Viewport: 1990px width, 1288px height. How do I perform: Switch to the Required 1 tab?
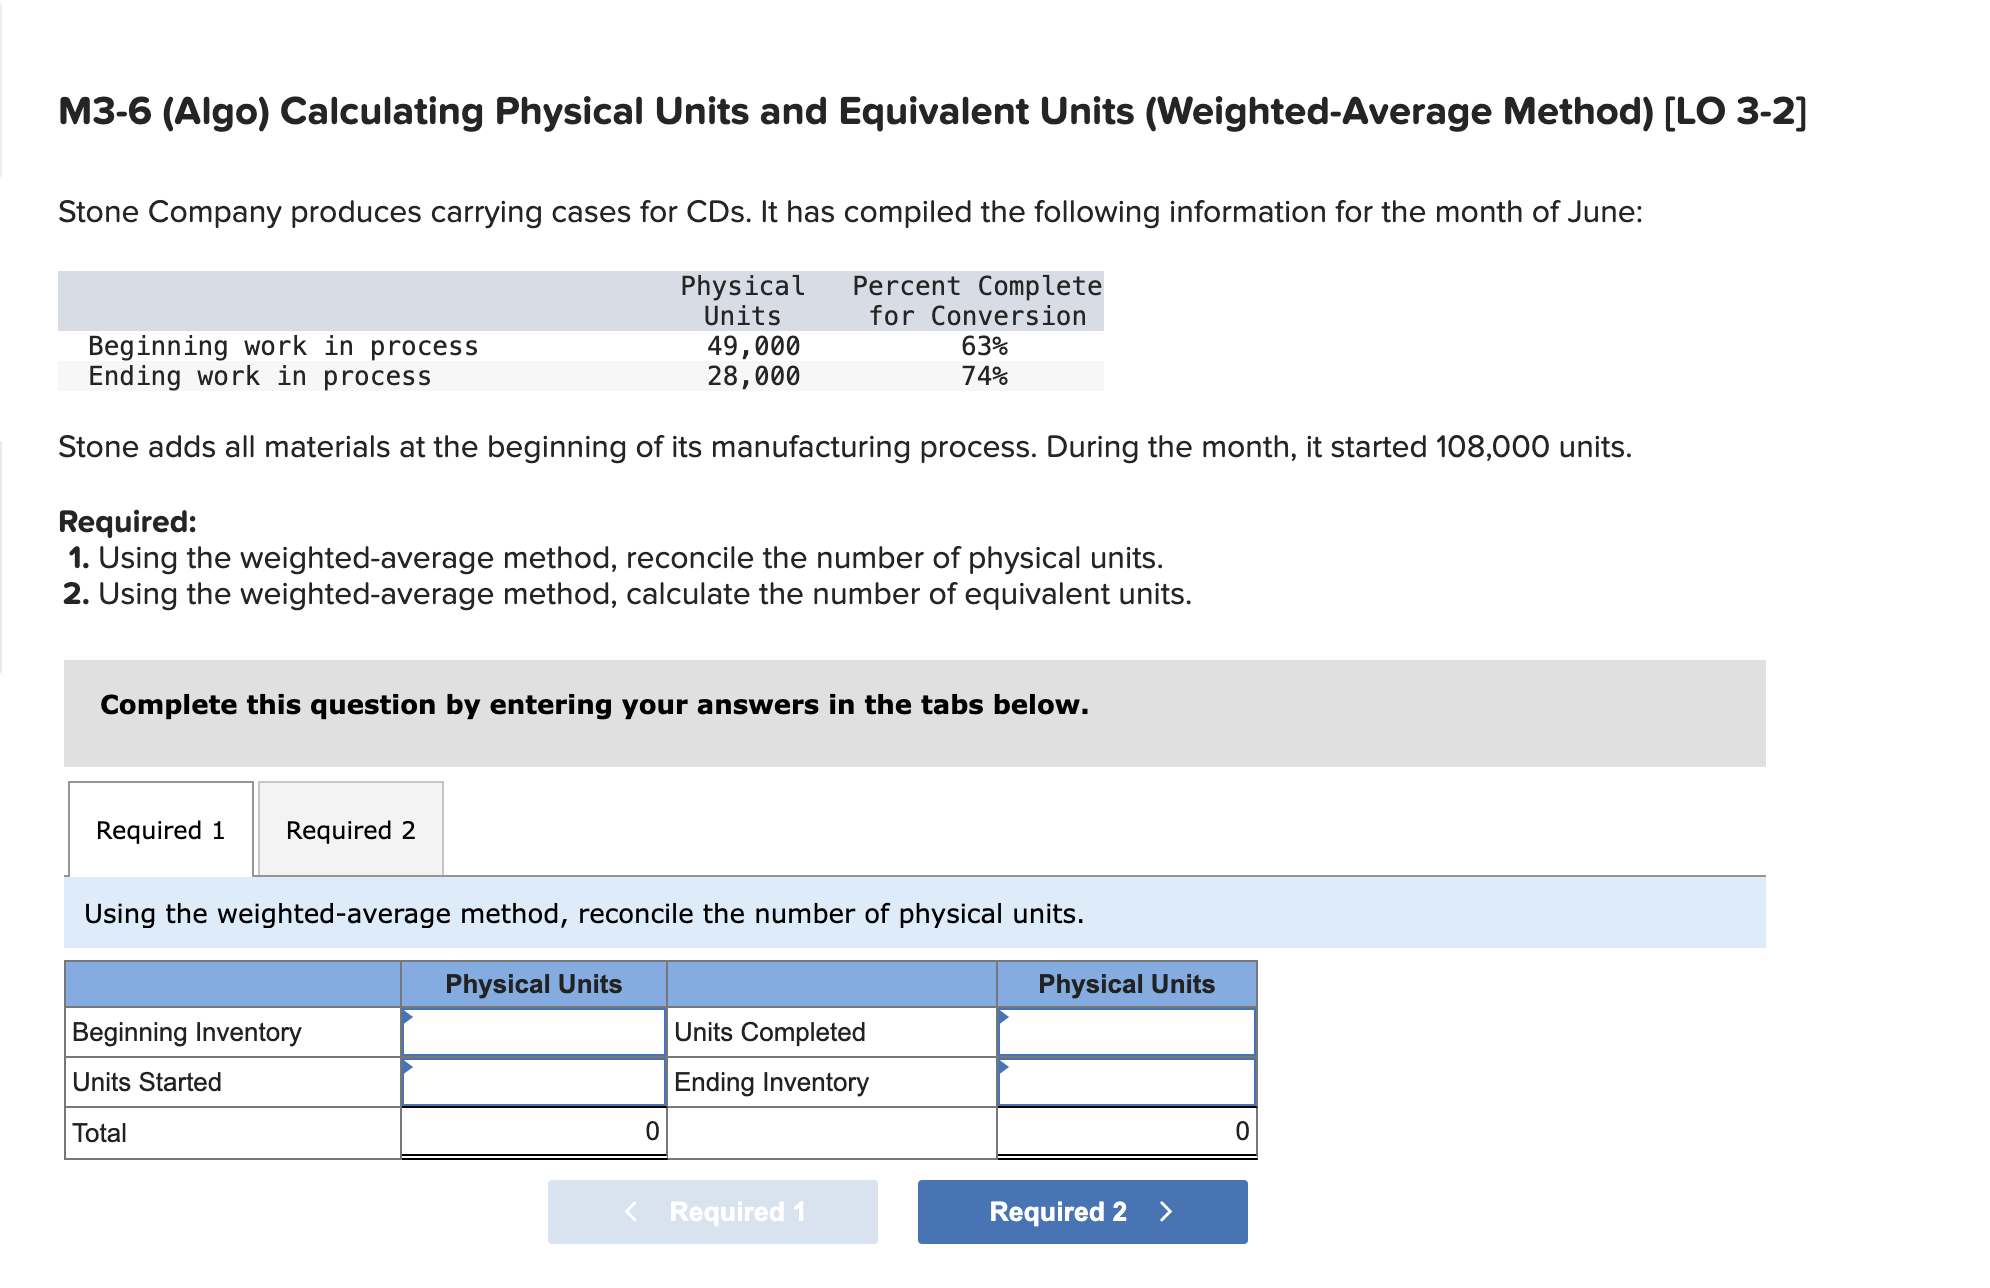(x=160, y=829)
